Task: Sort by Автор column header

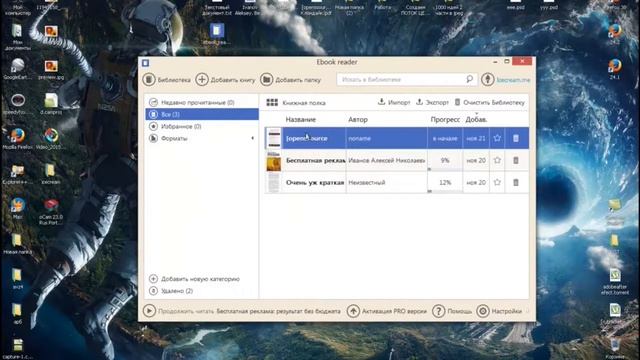Action: (x=358, y=120)
